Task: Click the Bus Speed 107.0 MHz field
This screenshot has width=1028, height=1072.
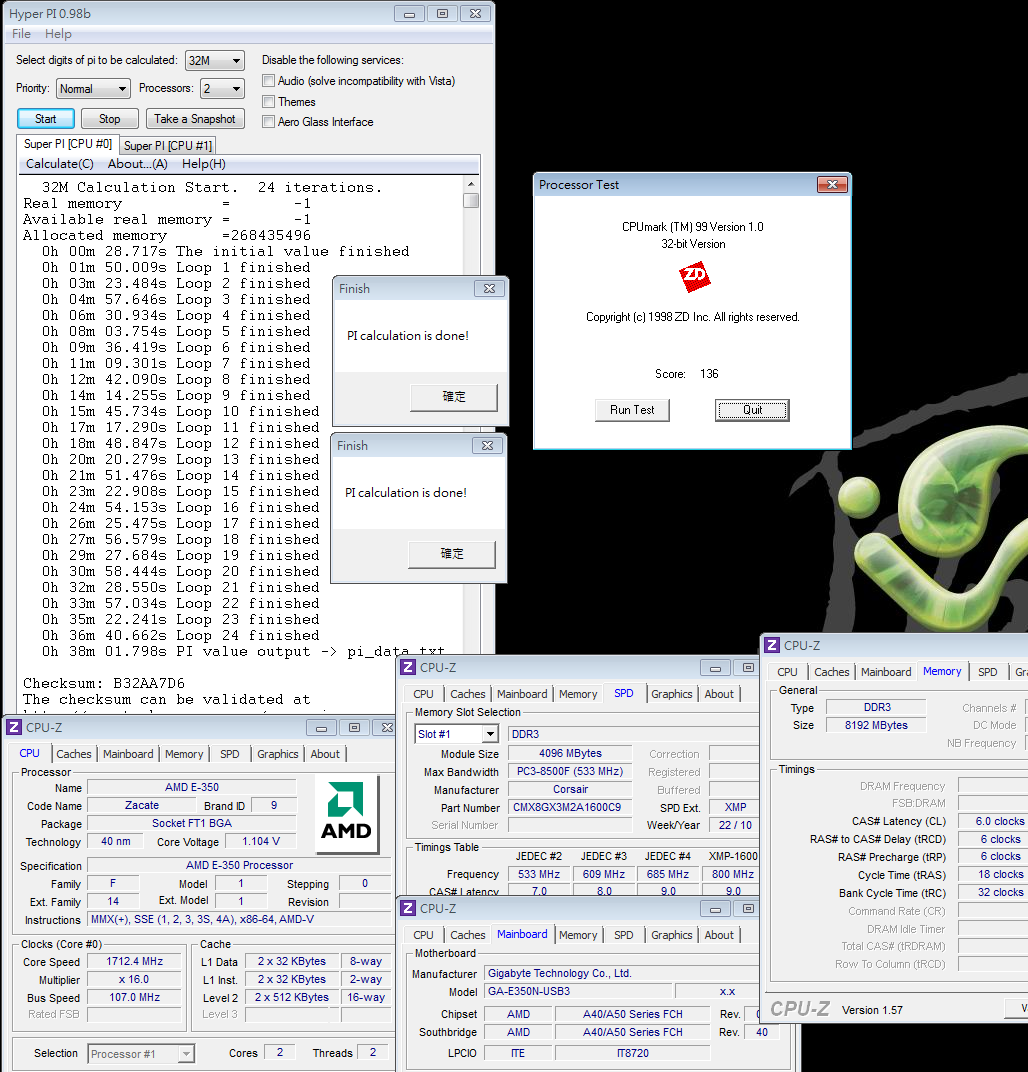Action: 135,997
